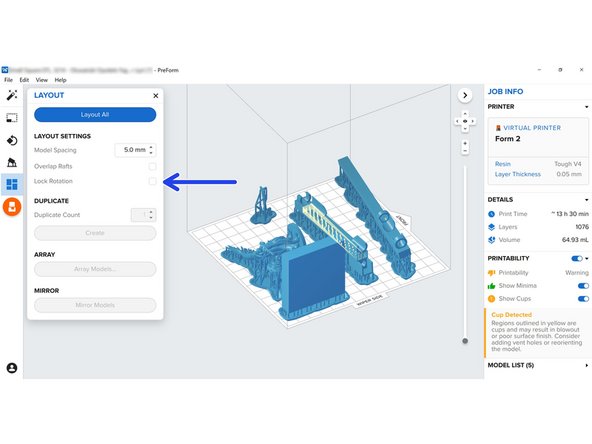The width and height of the screenshot is (592, 444).
Task: Enable the Lock Rotation checkbox
Action: click(152, 181)
